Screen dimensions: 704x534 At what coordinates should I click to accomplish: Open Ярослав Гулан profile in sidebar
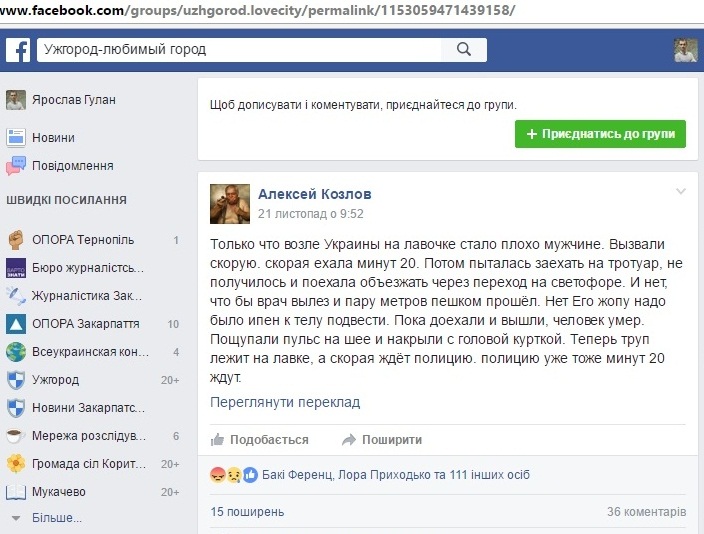pyautogui.click(x=61, y=100)
